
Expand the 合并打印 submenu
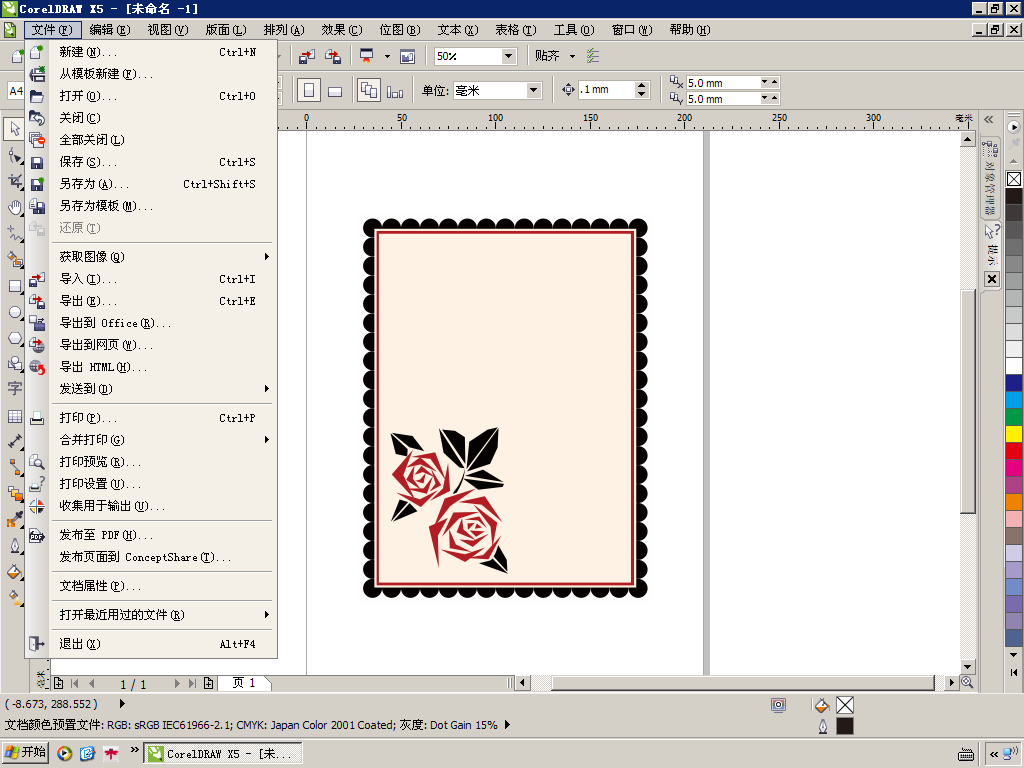point(266,440)
